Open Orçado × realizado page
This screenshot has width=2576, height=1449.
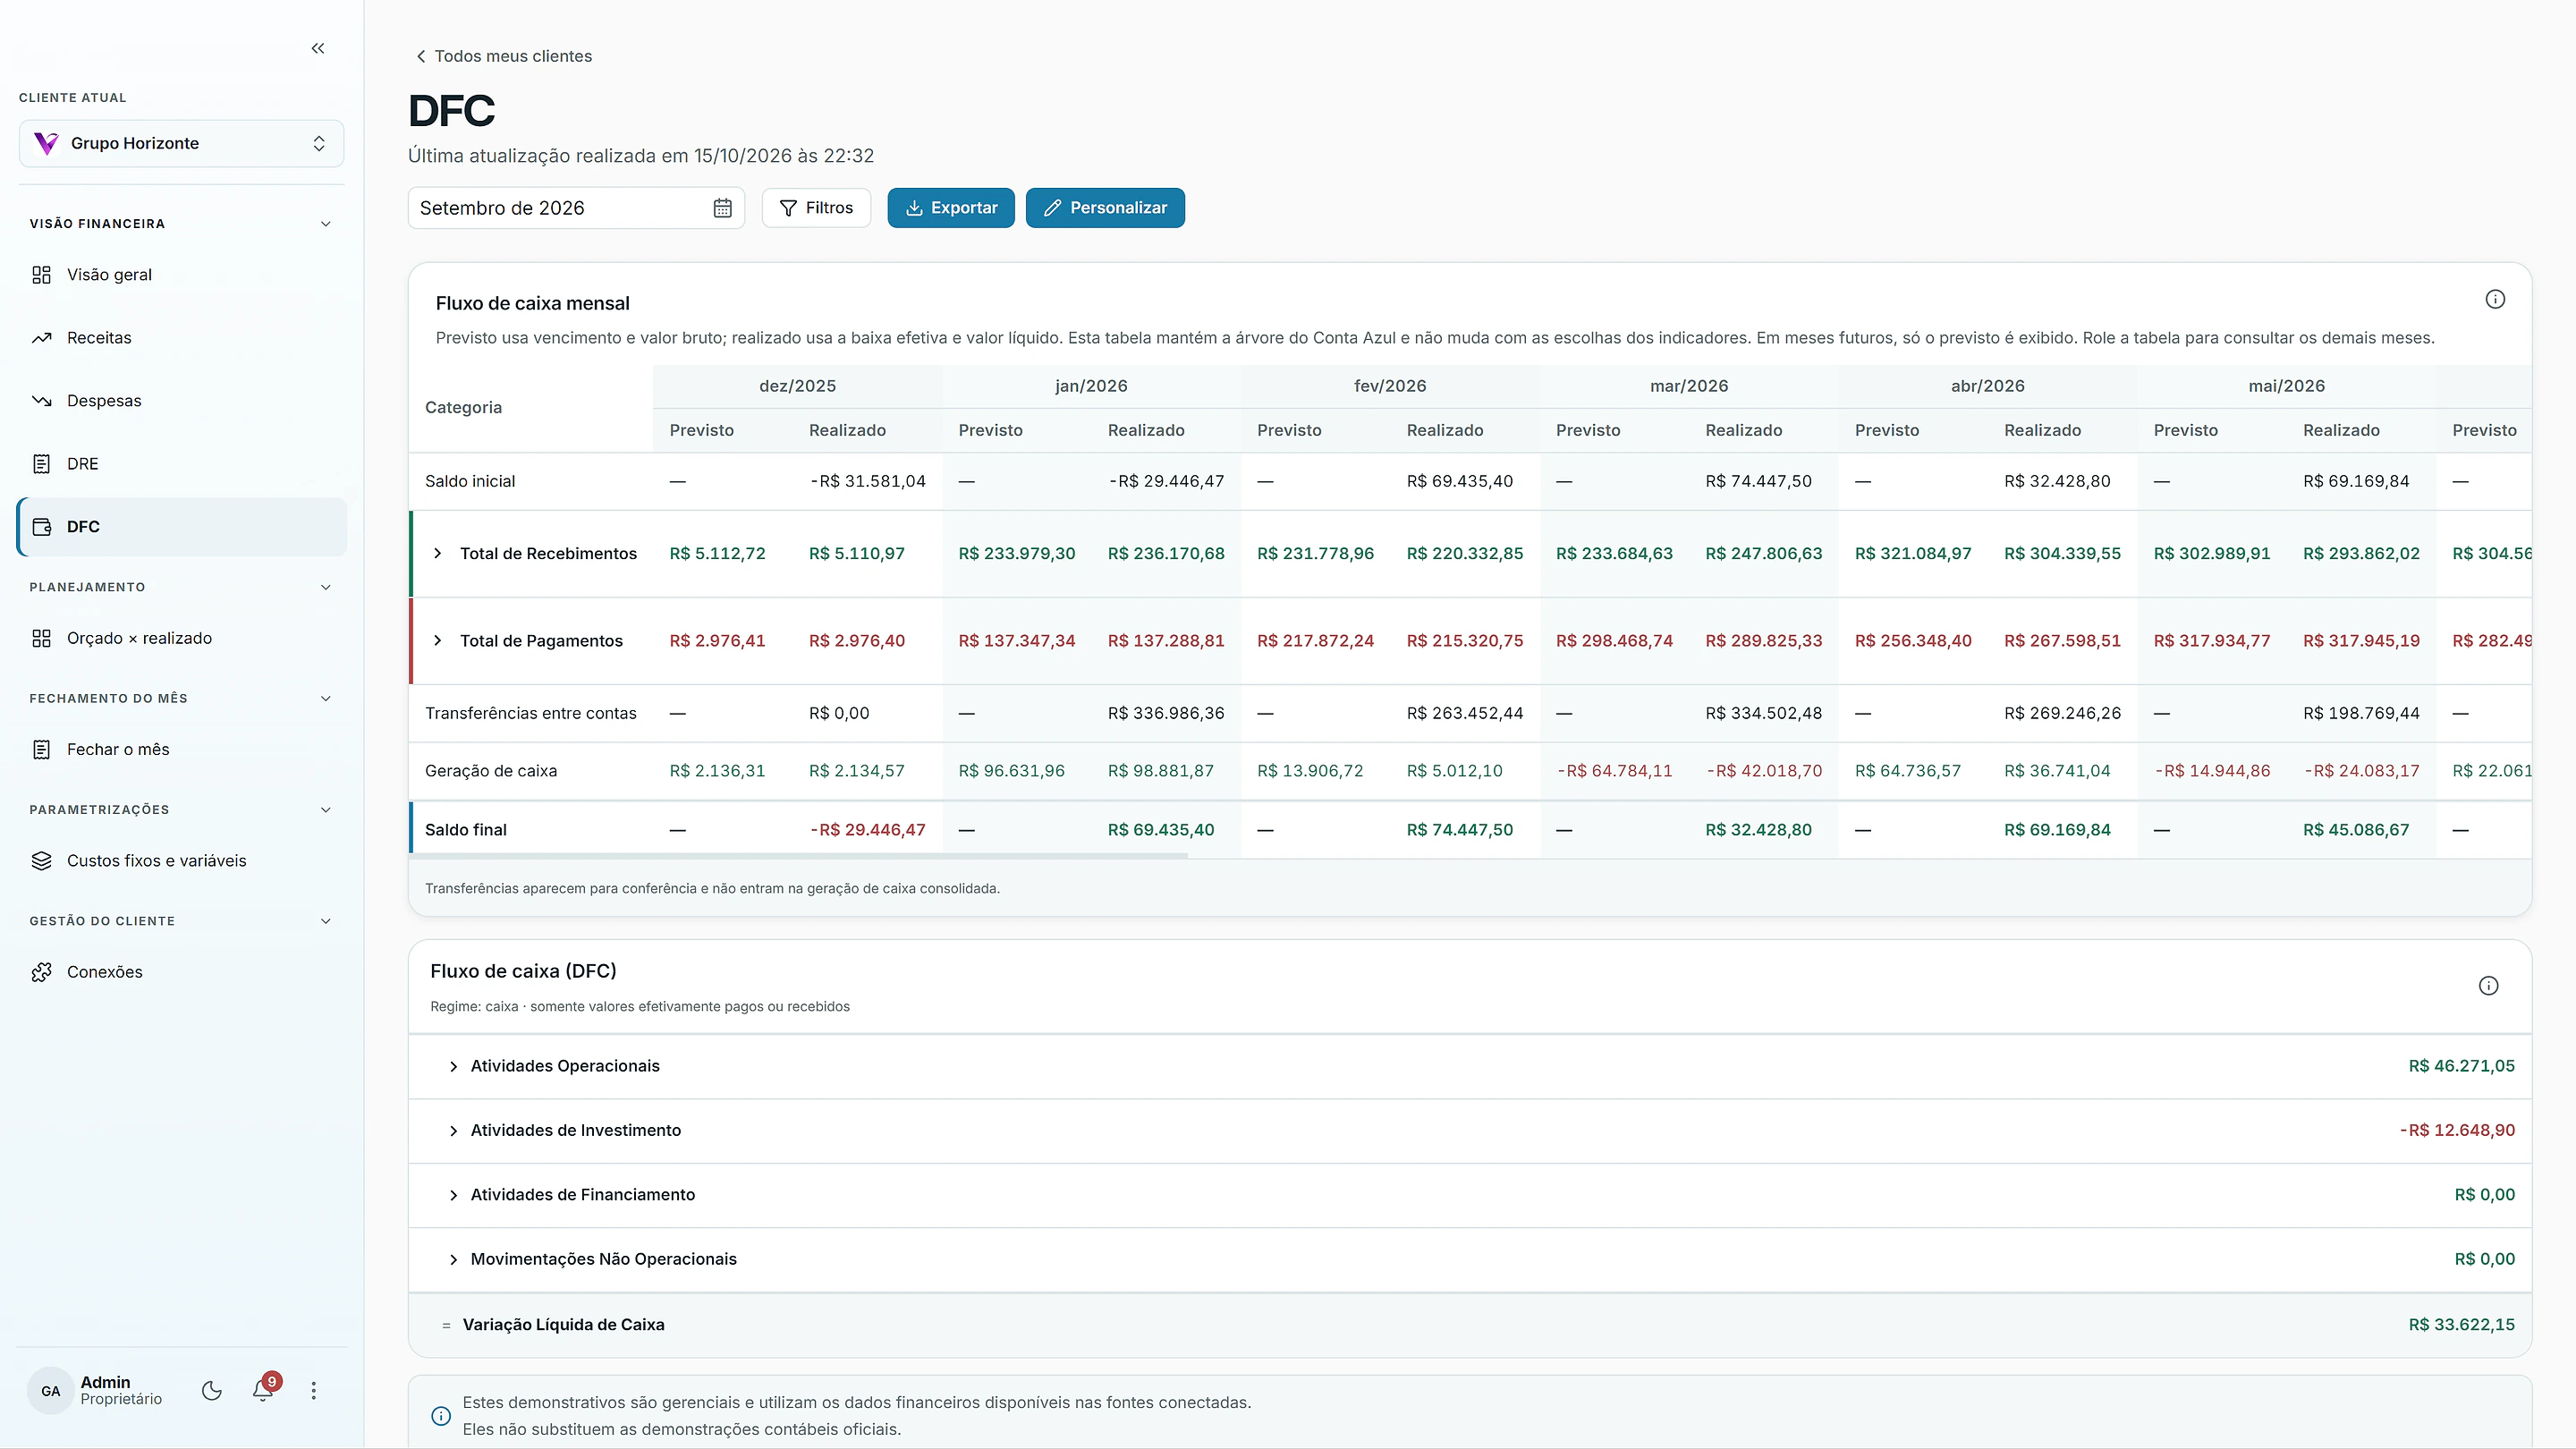point(181,638)
